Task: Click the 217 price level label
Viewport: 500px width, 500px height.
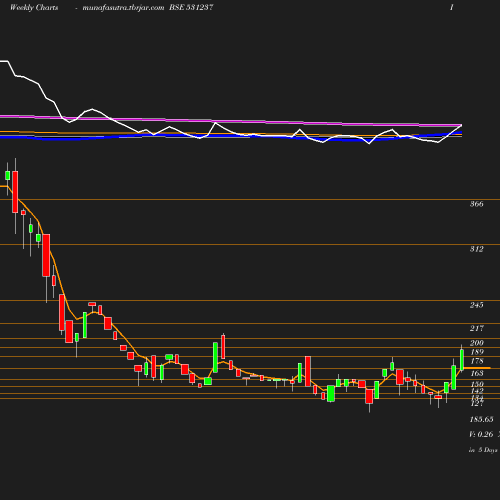Action: pos(477,328)
